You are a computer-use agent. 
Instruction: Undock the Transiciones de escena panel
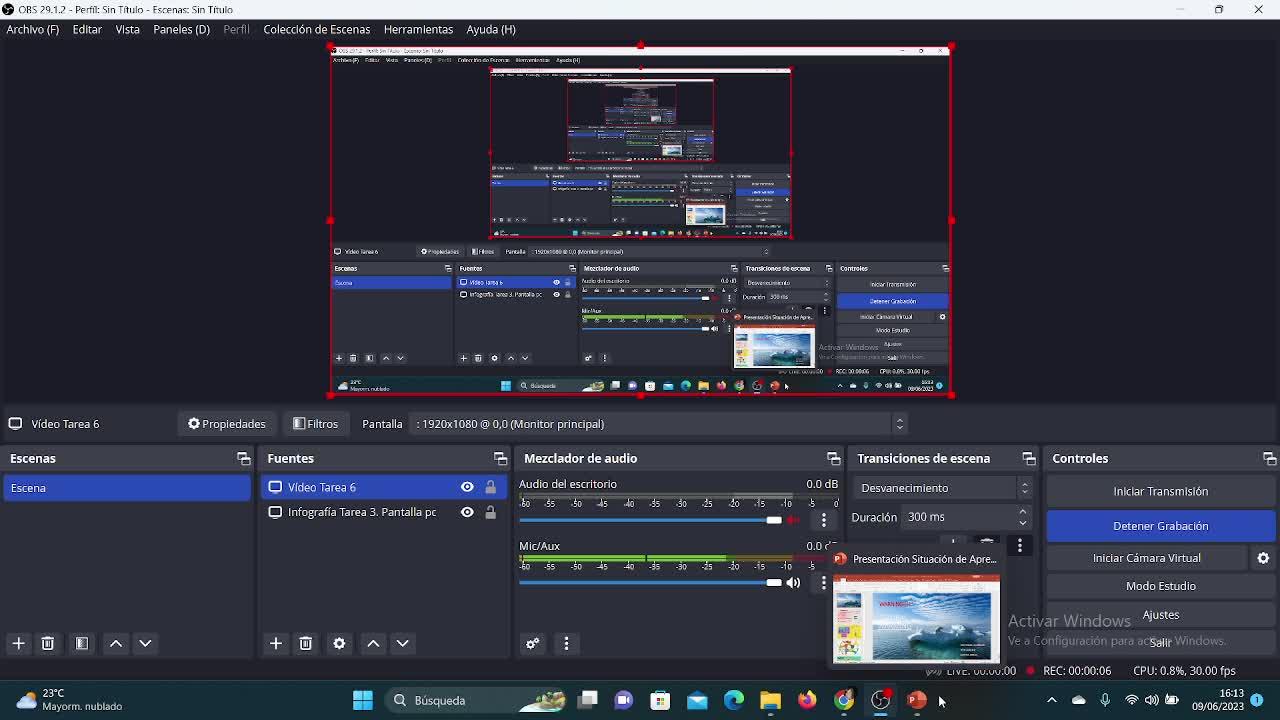pos(1028,458)
